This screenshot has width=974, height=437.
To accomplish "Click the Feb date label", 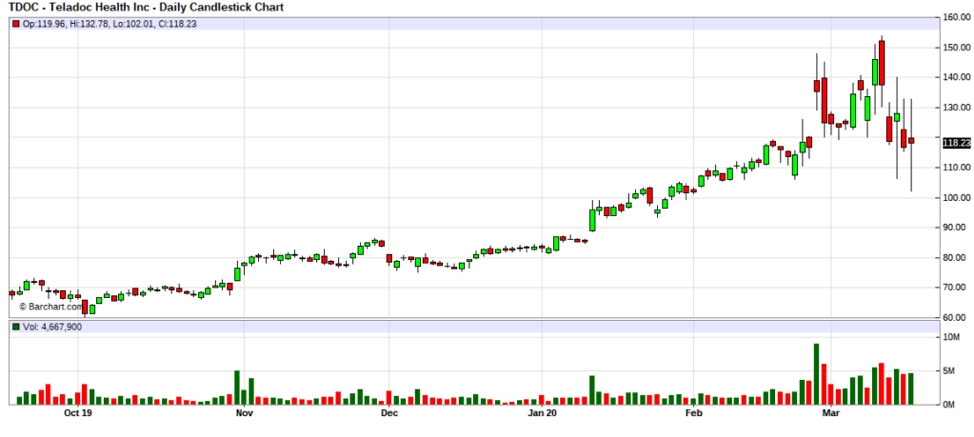I will click(x=693, y=412).
